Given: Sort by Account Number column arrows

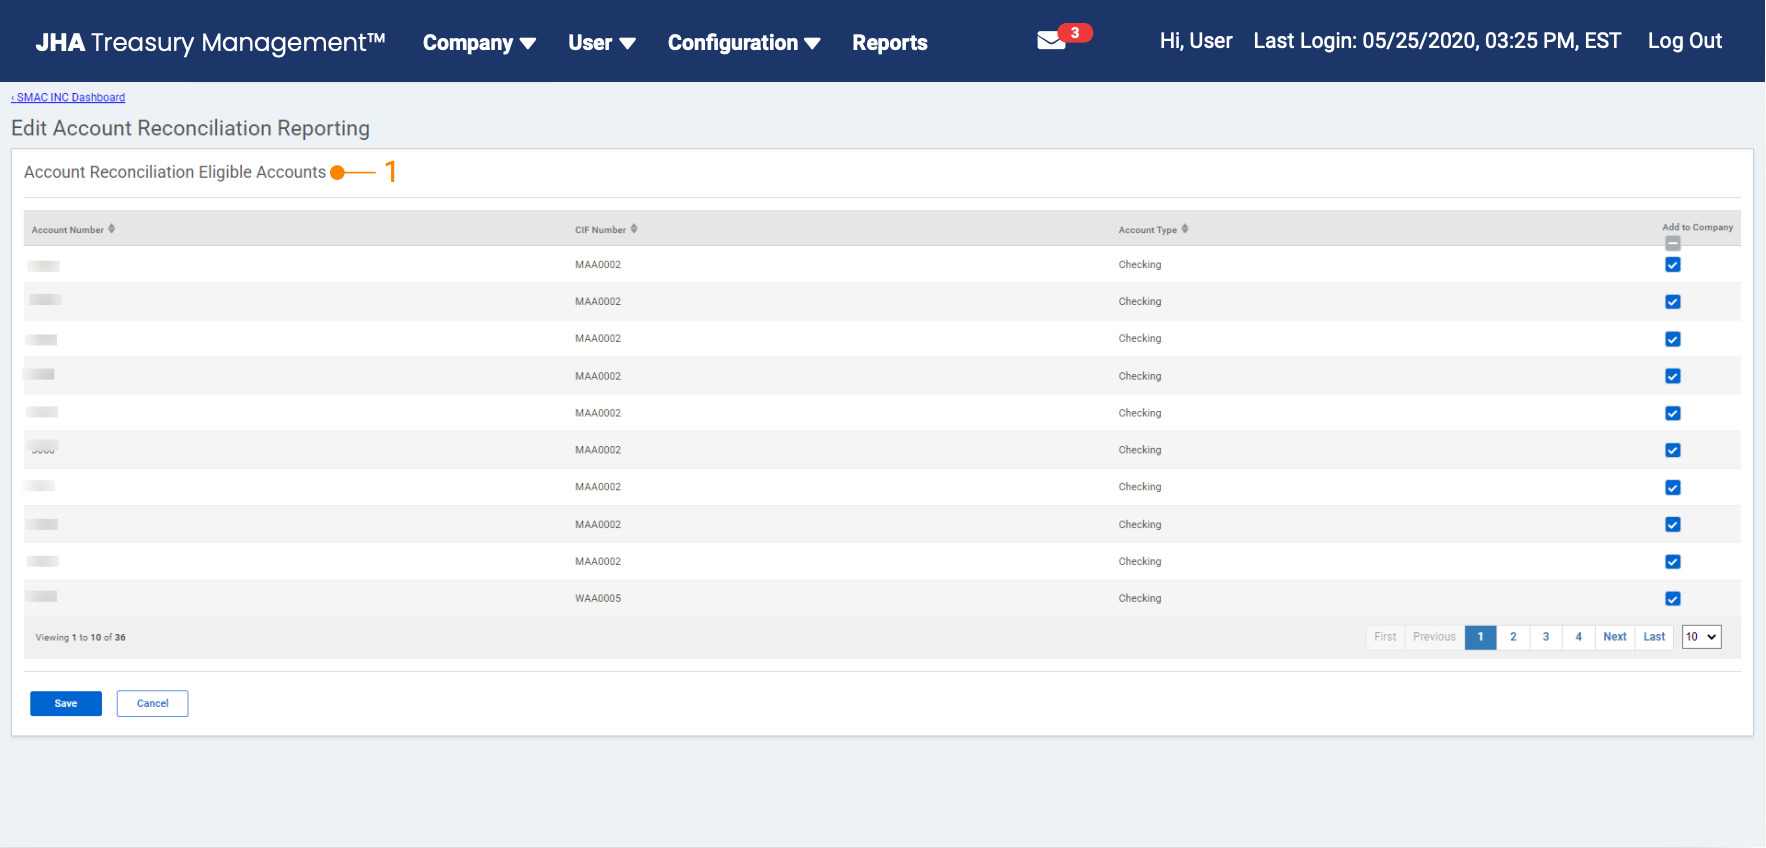Looking at the screenshot, I should click(x=111, y=229).
